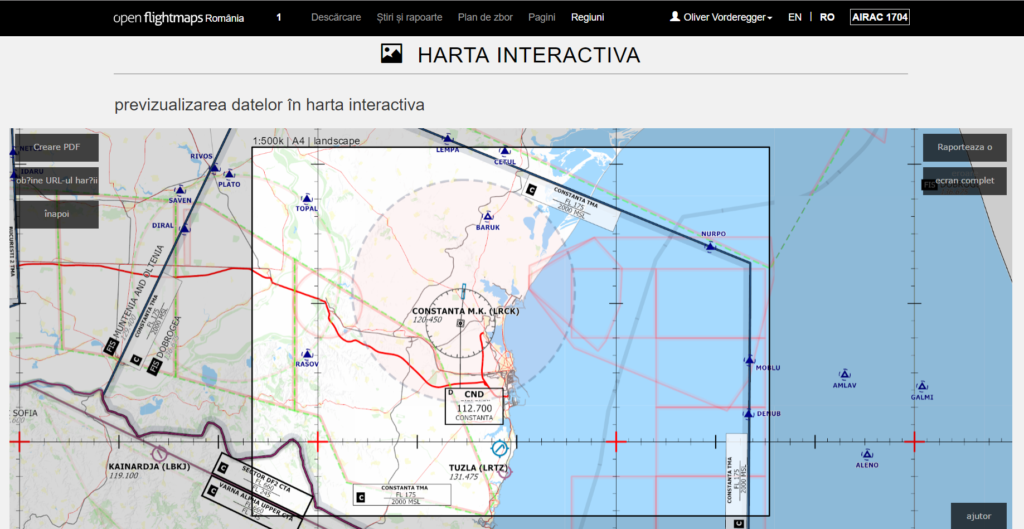The height and width of the screenshot is (529, 1024).
Task: Open the Plan de zbor menu
Action: click(485, 17)
